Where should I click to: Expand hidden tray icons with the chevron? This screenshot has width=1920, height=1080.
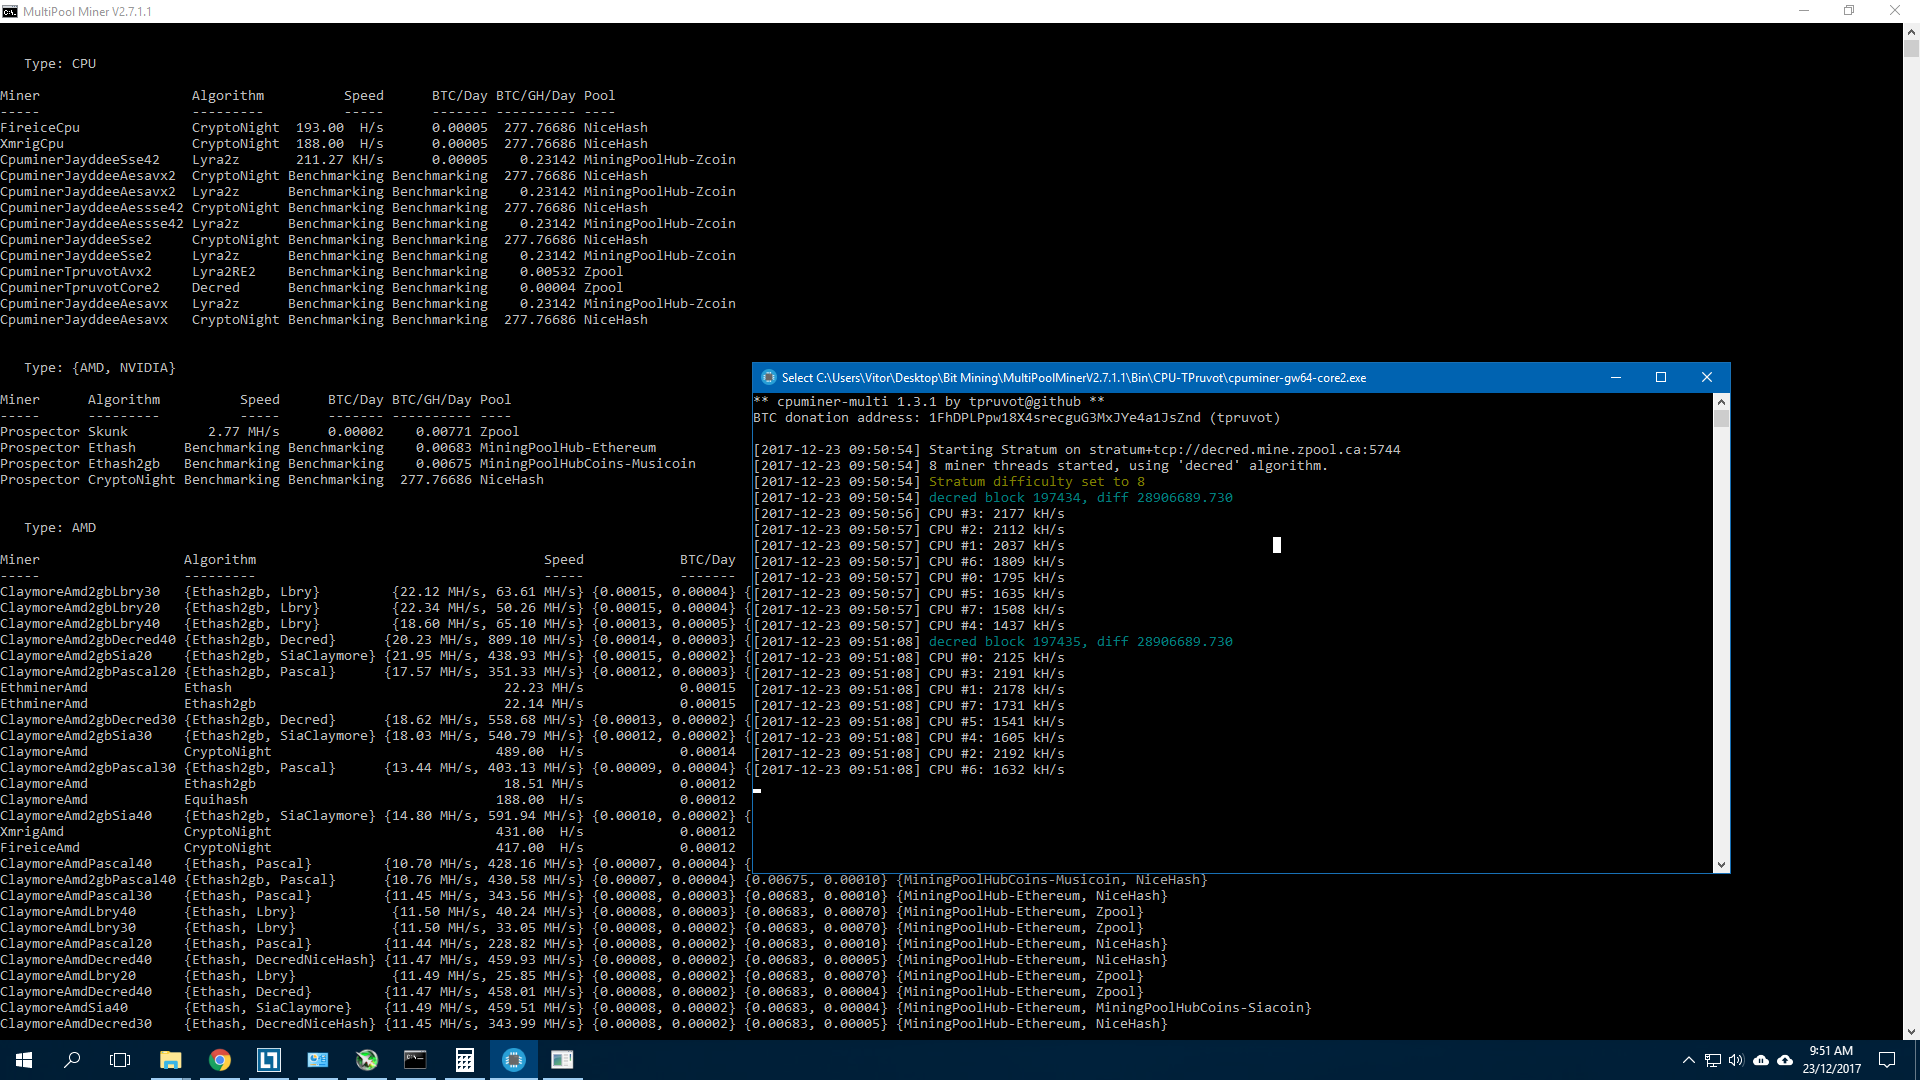click(1689, 1060)
